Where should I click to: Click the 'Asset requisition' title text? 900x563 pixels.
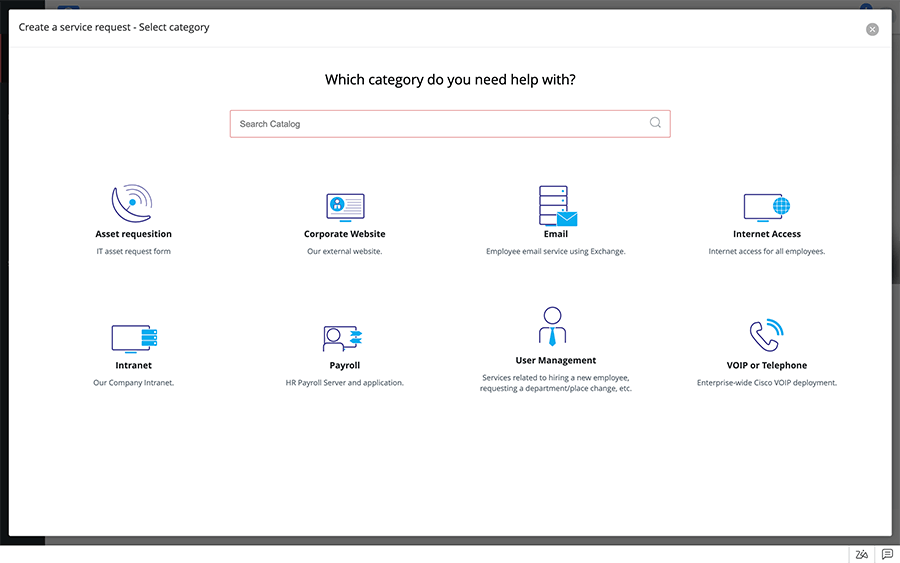(133, 234)
